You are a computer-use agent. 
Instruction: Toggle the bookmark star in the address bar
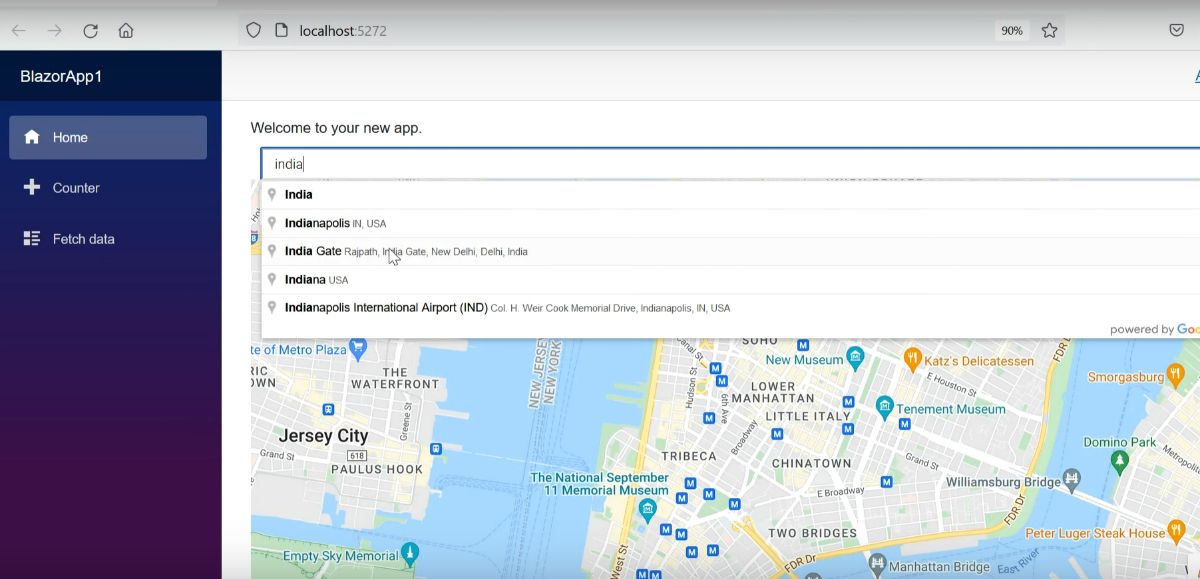click(x=1049, y=30)
